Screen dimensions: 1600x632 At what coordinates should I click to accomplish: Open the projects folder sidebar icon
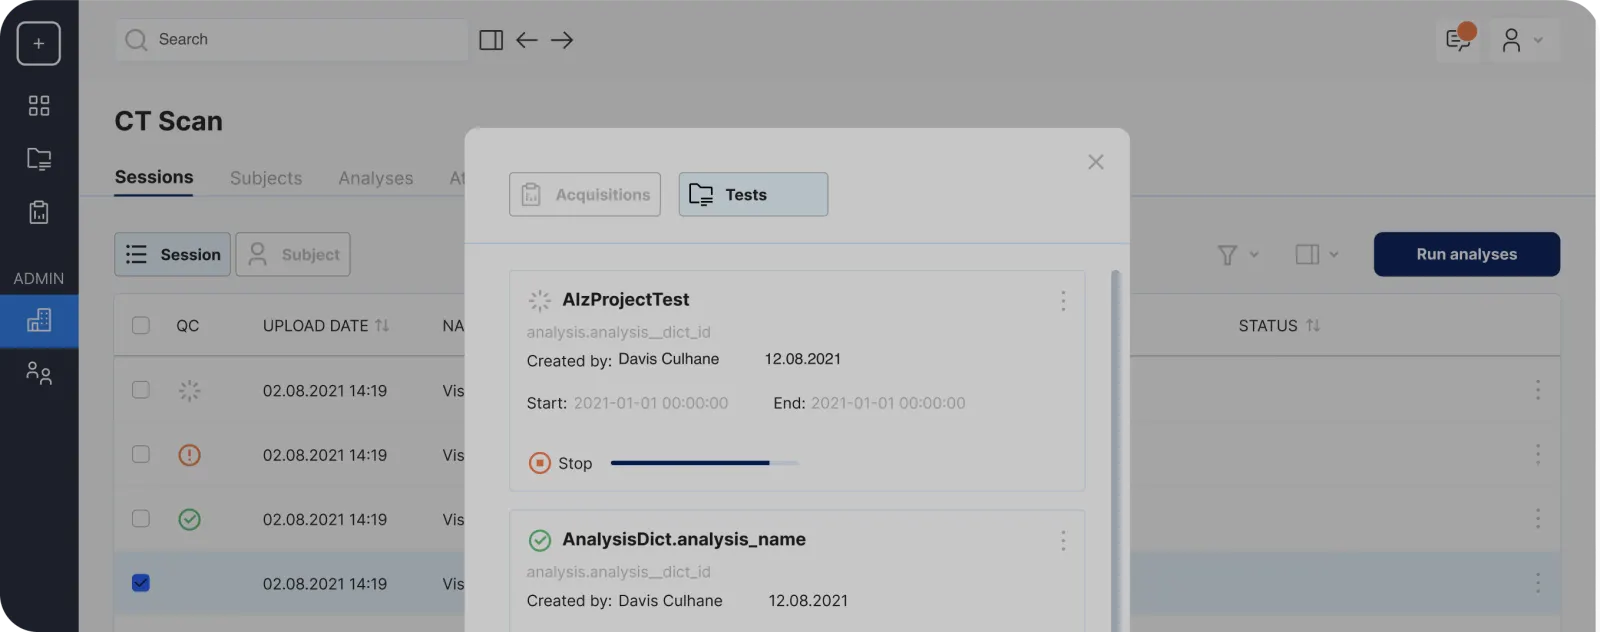pos(38,159)
